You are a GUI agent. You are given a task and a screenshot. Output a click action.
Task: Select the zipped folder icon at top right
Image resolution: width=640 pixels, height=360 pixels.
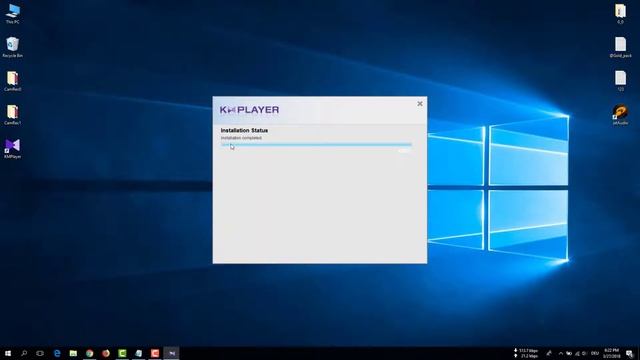[620, 14]
